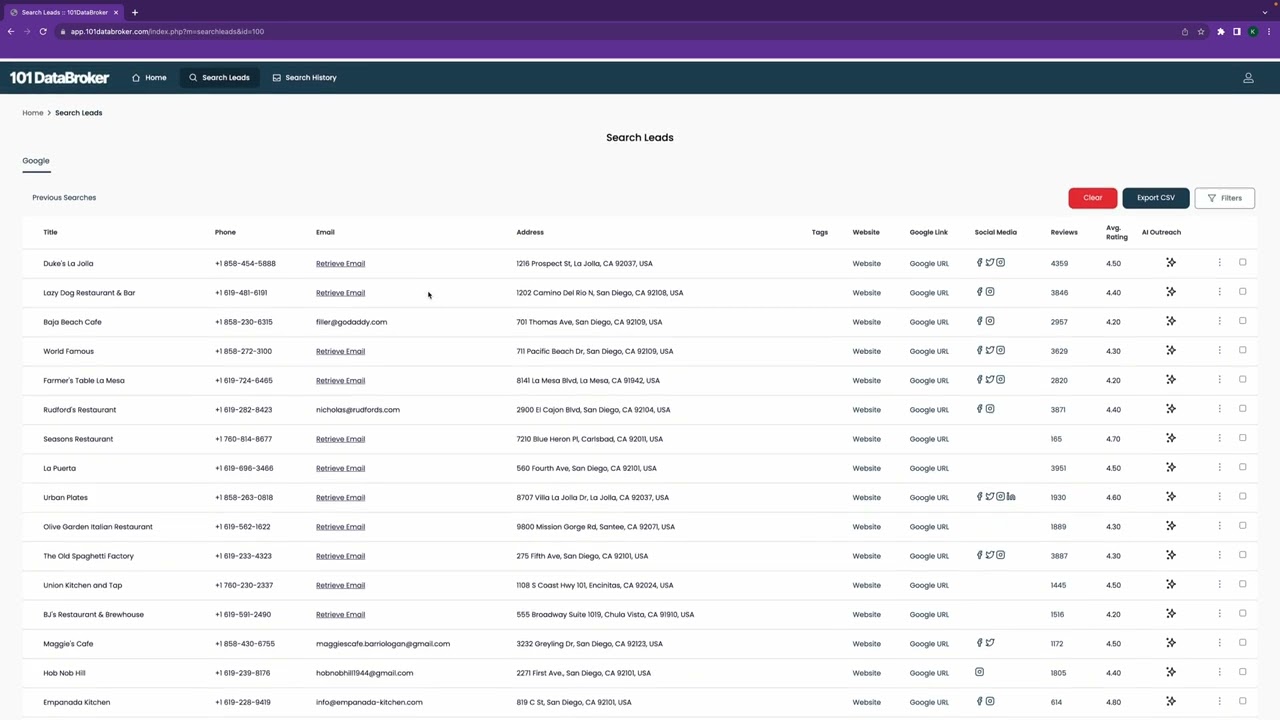The width and height of the screenshot is (1280, 720).
Task: Select checkbox for Lazy Dog Restaurant & Bar
Action: coord(1243,291)
